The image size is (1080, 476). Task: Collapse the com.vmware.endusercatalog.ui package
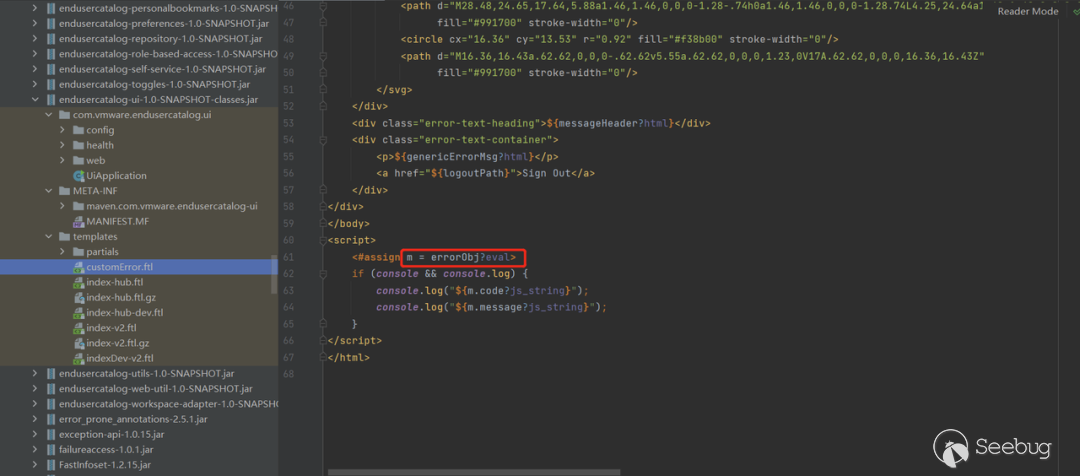click(x=48, y=114)
